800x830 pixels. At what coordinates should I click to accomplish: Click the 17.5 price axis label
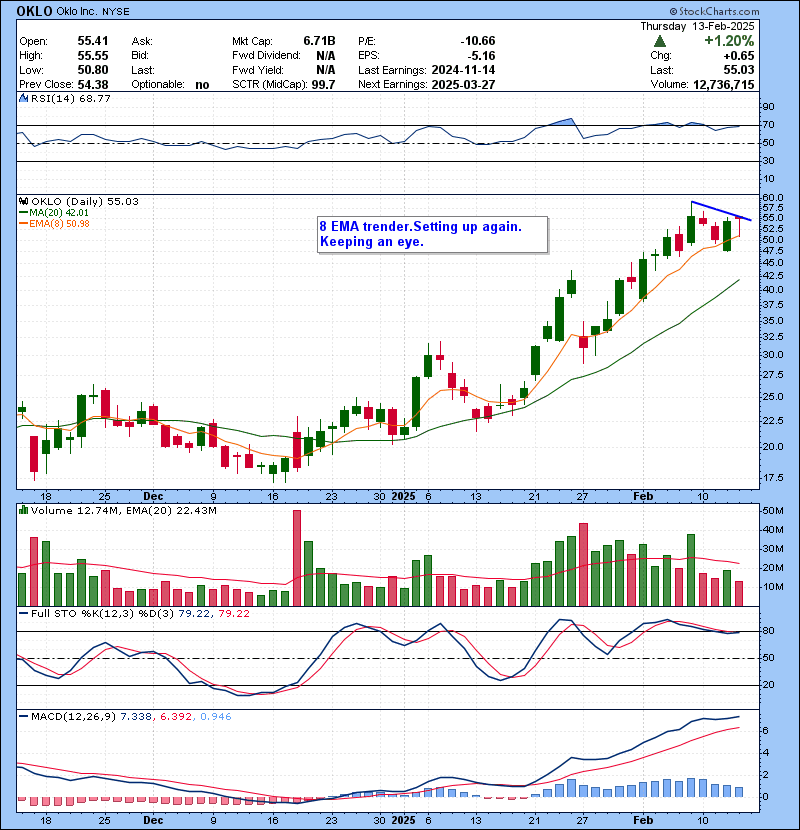pyautogui.click(x=773, y=477)
